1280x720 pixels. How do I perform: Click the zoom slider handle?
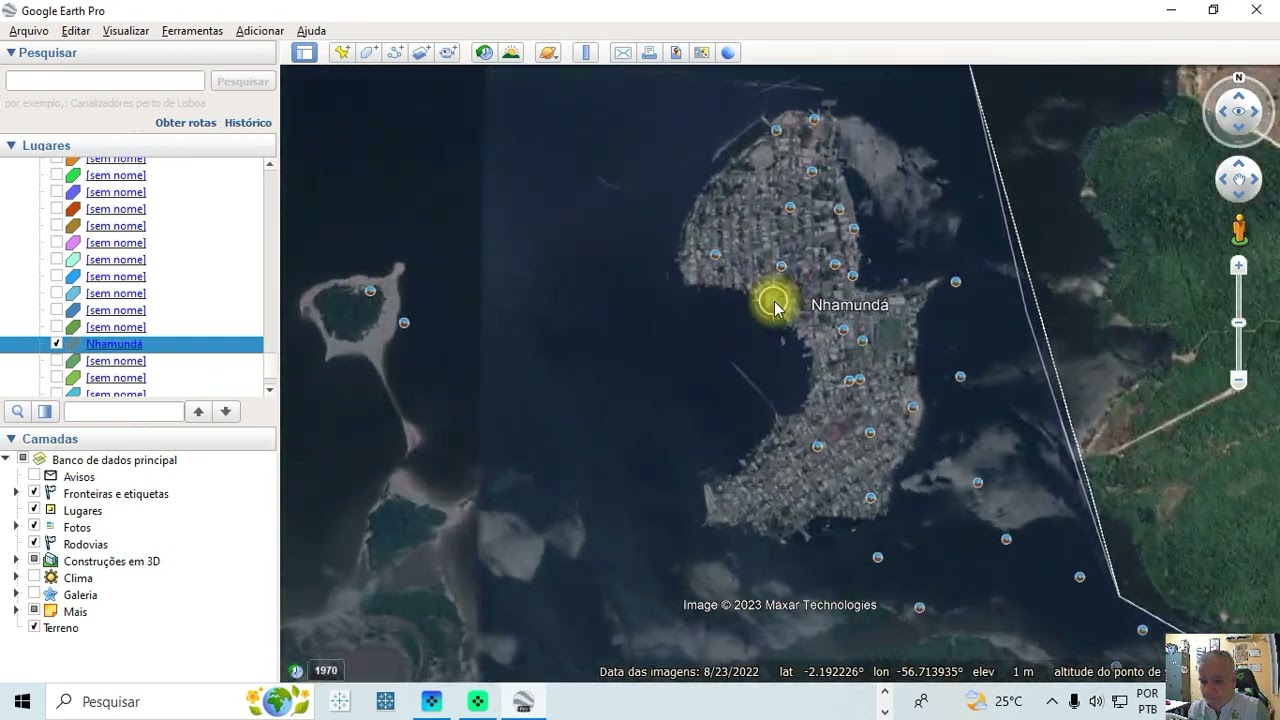[1239, 322]
